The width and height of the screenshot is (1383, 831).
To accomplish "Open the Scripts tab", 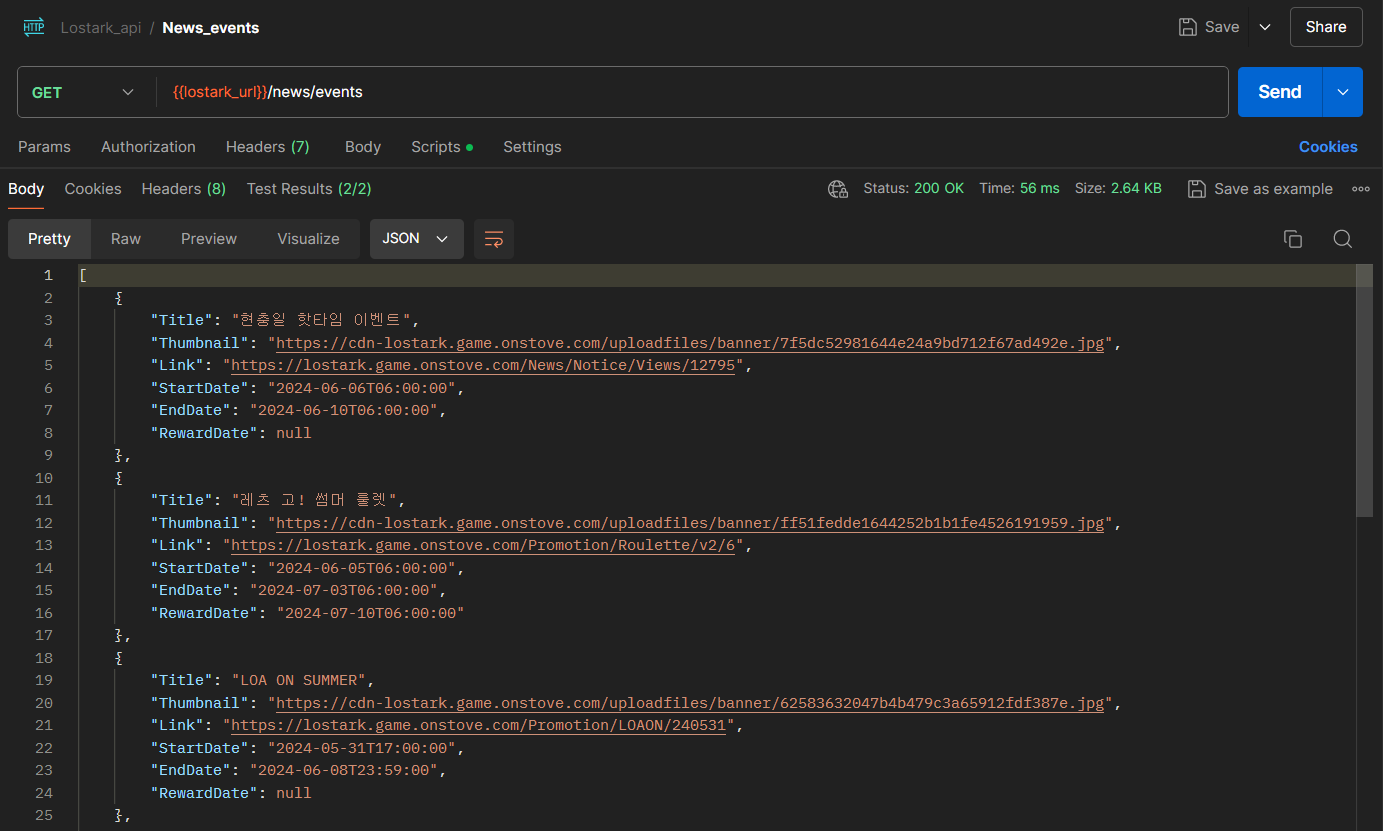I will click(x=442, y=147).
